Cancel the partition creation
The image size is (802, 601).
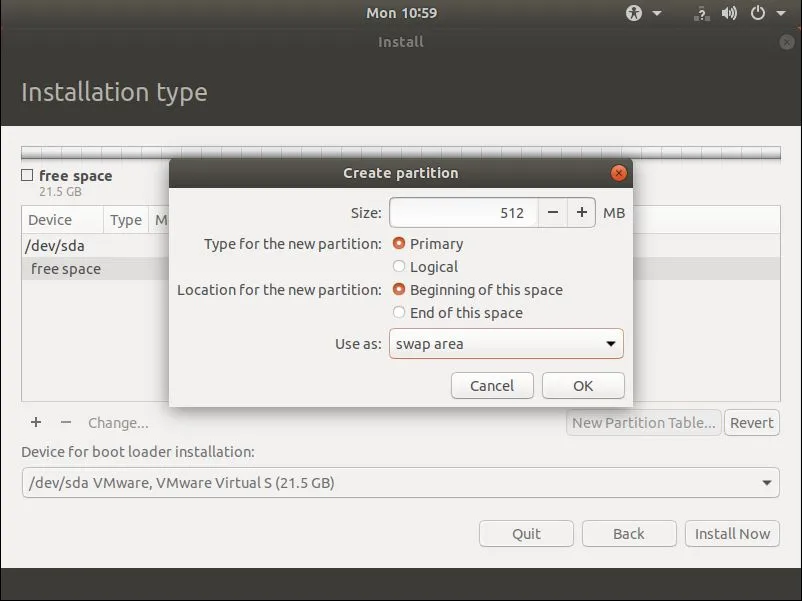pyautogui.click(x=492, y=386)
